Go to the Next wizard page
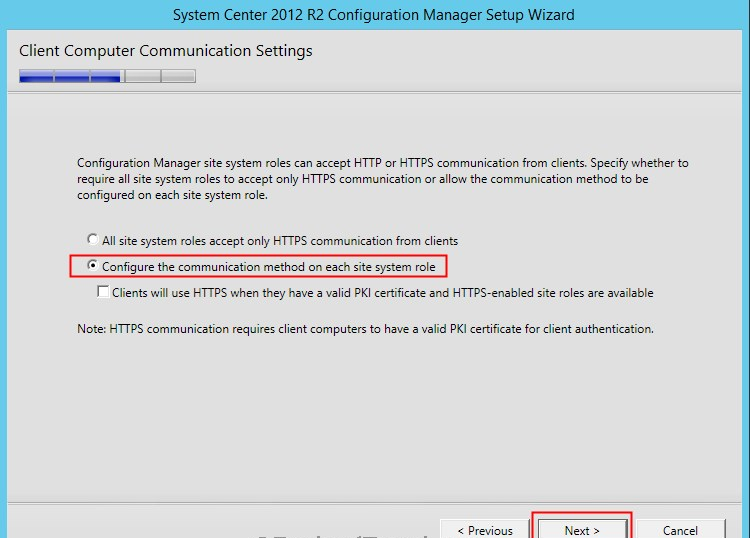The image size is (750, 538). [582, 529]
